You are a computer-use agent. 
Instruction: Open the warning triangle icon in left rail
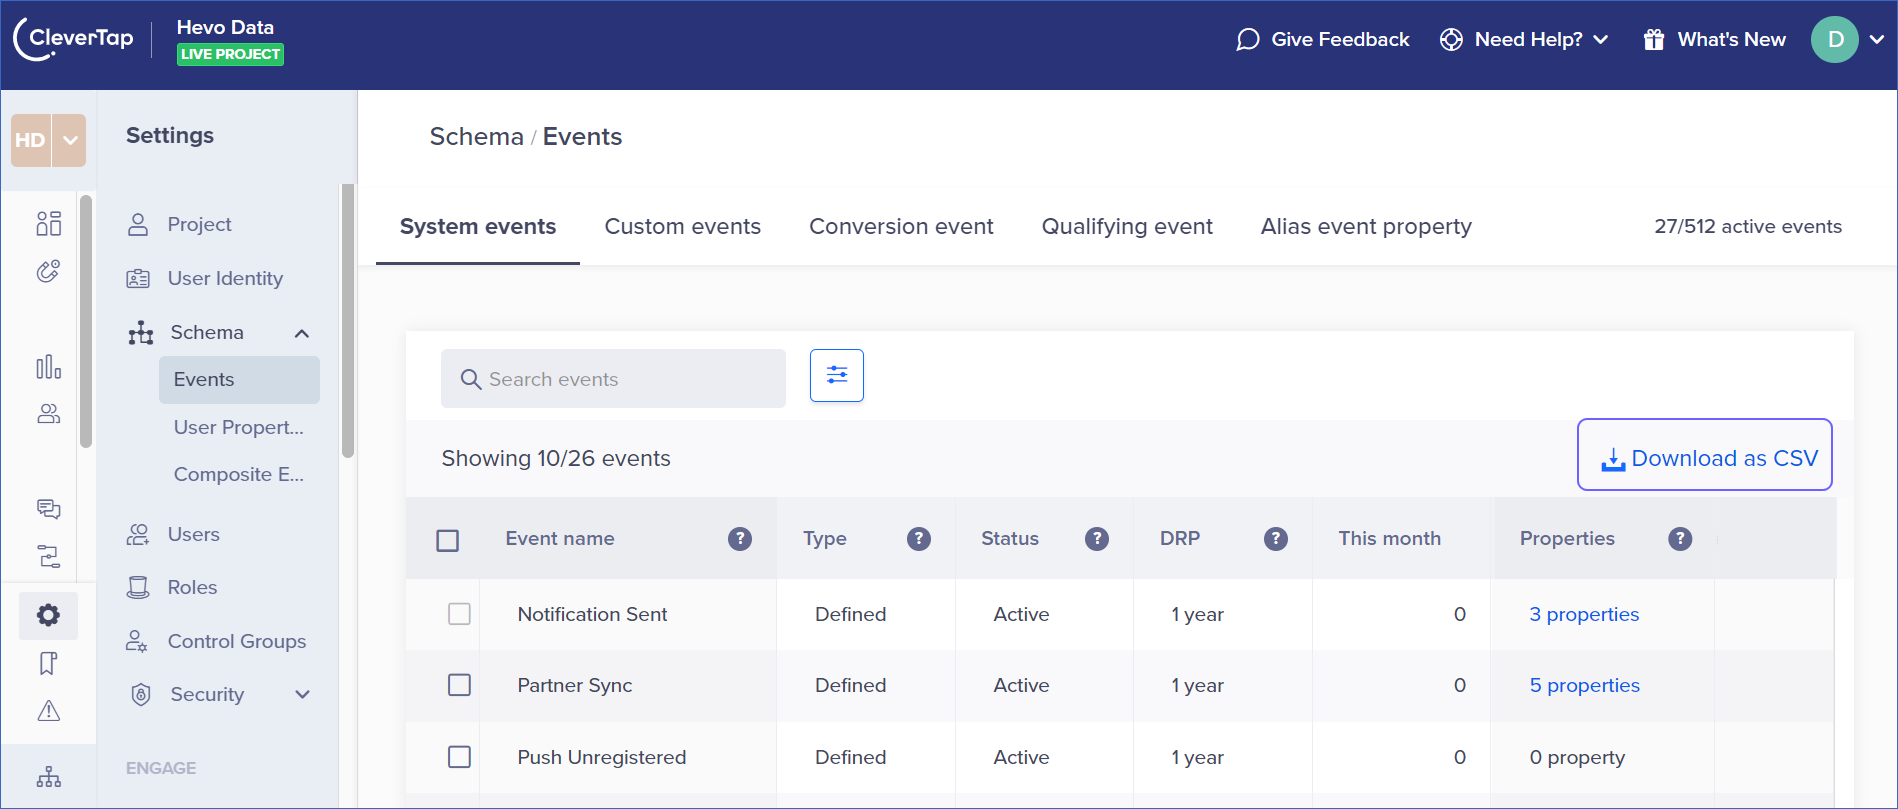pyautogui.click(x=48, y=711)
